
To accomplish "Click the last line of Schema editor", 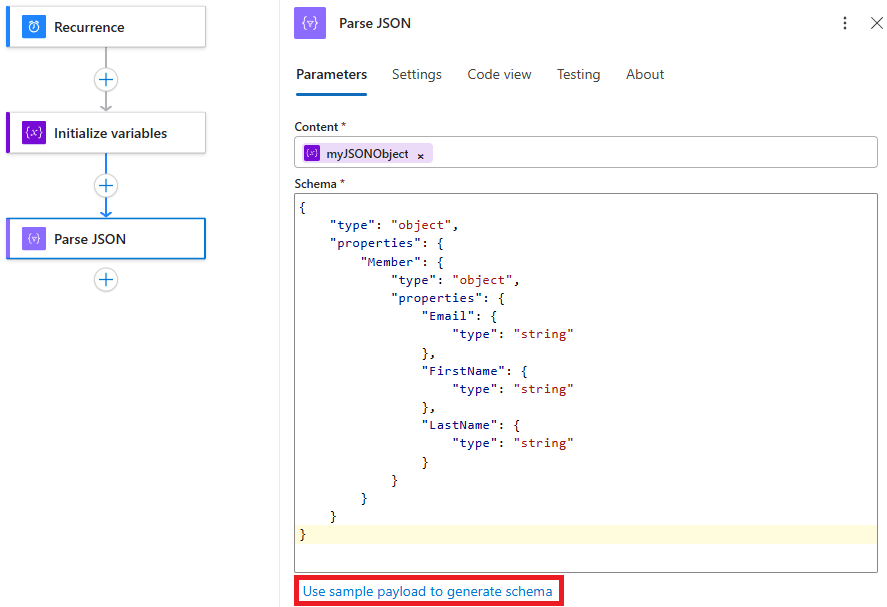I will [x=585, y=534].
